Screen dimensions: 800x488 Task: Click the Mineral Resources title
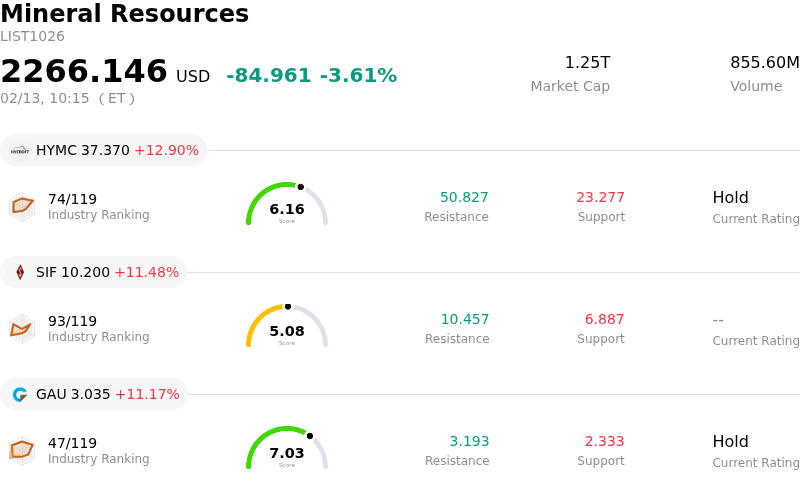(x=124, y=14)
